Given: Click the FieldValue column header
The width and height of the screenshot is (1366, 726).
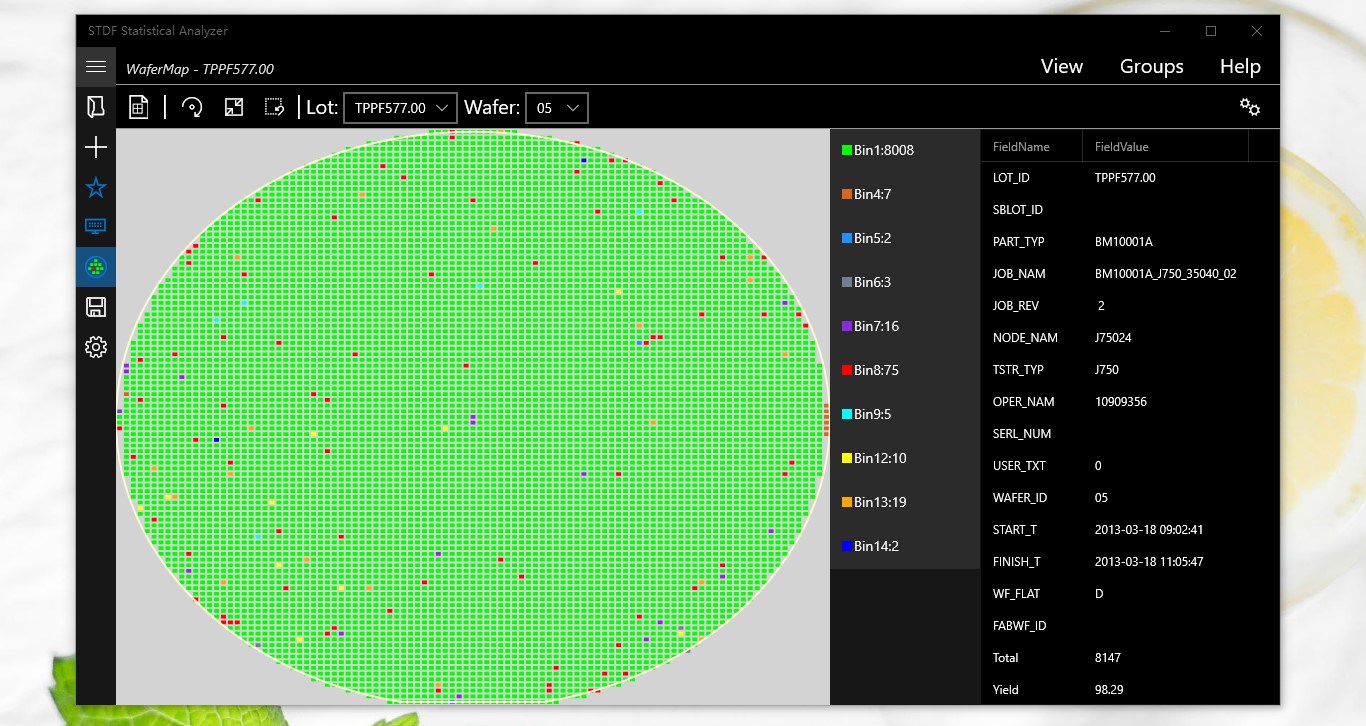Looking at the screenshot, I should (x=1122, y=147).
